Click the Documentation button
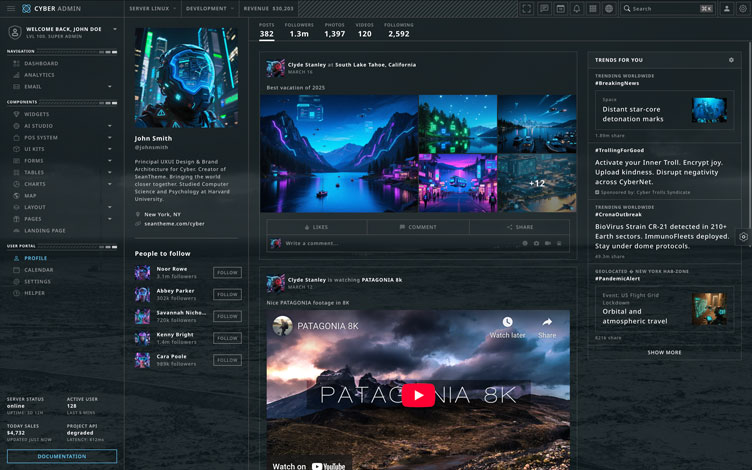 62,456
